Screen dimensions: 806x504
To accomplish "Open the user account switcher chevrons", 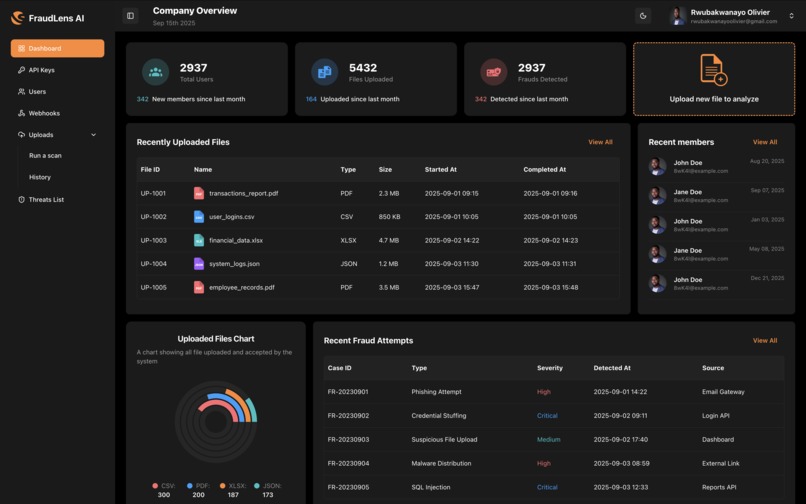I will [791, 16].
